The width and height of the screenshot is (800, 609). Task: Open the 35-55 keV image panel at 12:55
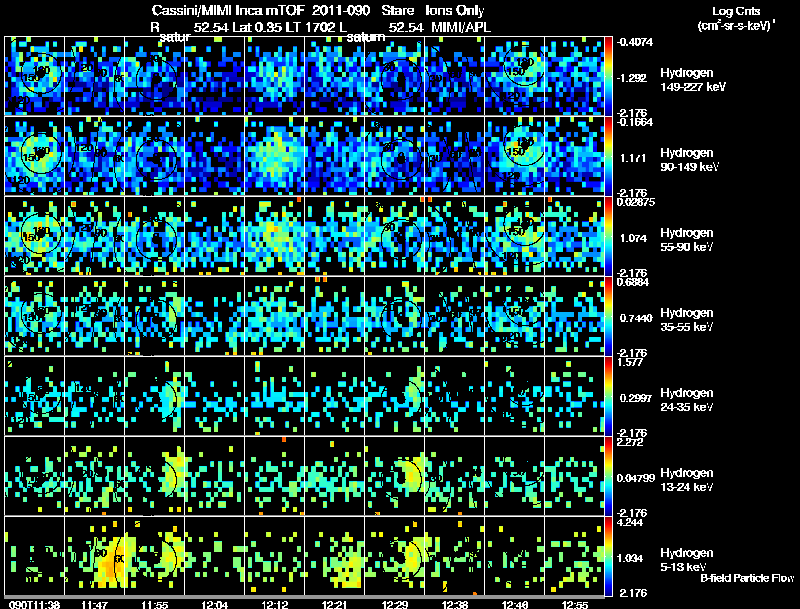(574, 316)
